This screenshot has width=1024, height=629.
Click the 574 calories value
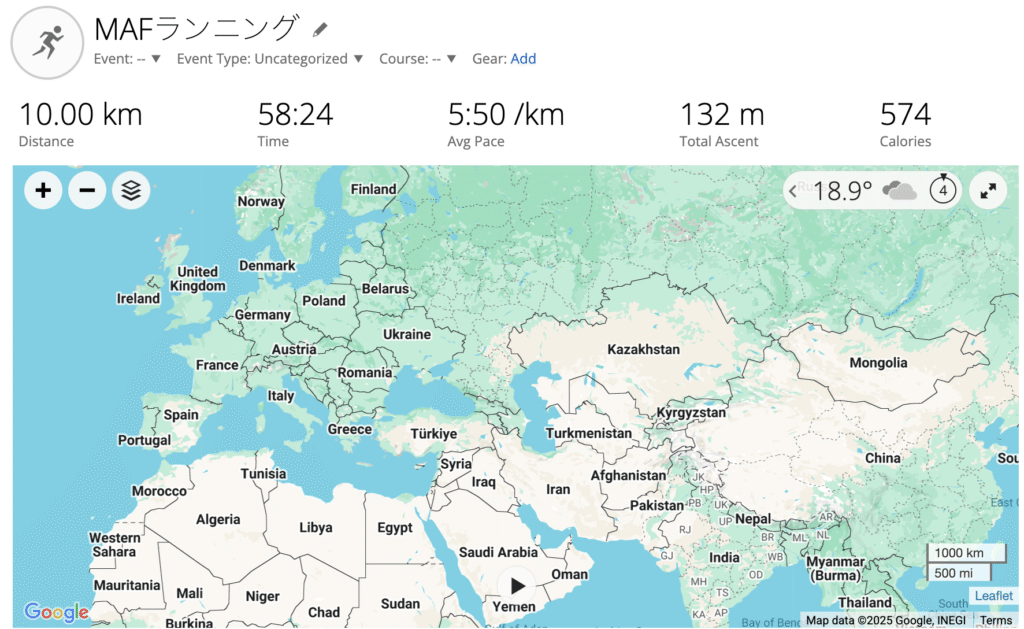pyautogui.click(x=906, y=115)
